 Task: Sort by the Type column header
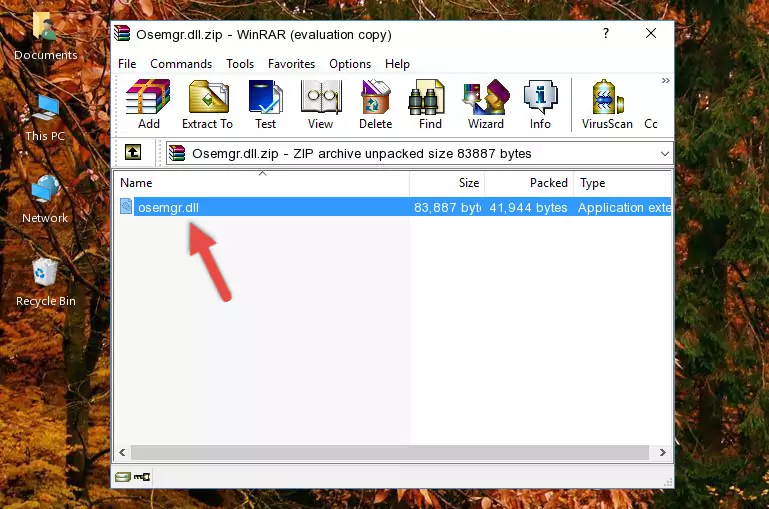coord(622,183)
